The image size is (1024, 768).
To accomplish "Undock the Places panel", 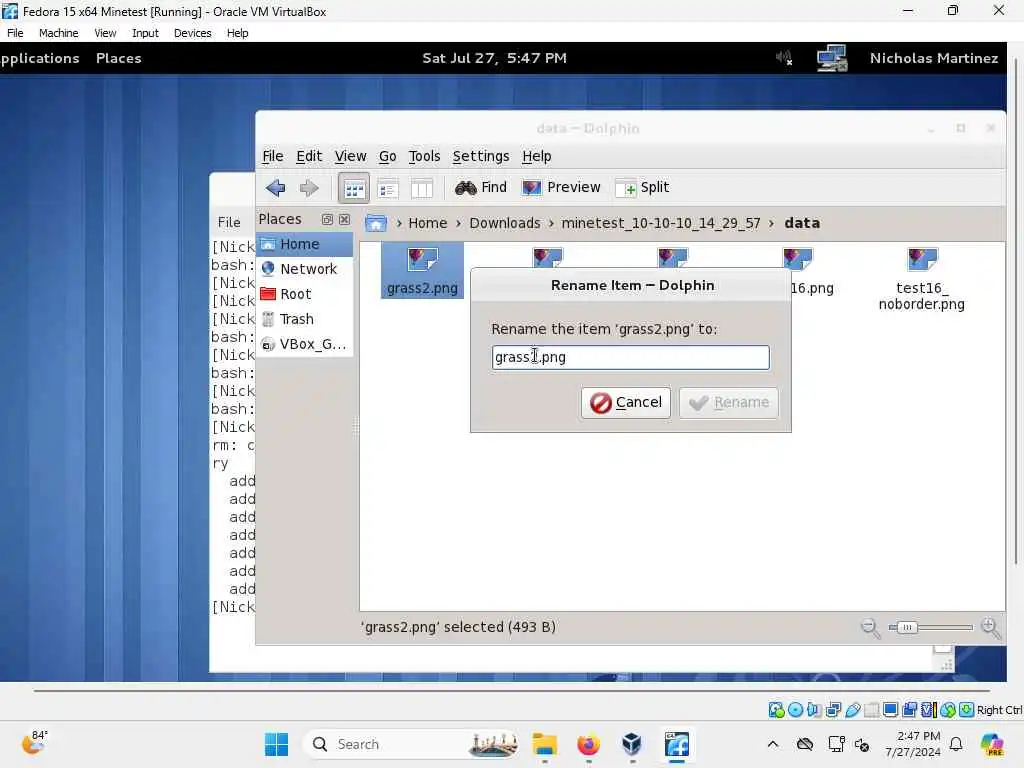I will tap(327, 219).
